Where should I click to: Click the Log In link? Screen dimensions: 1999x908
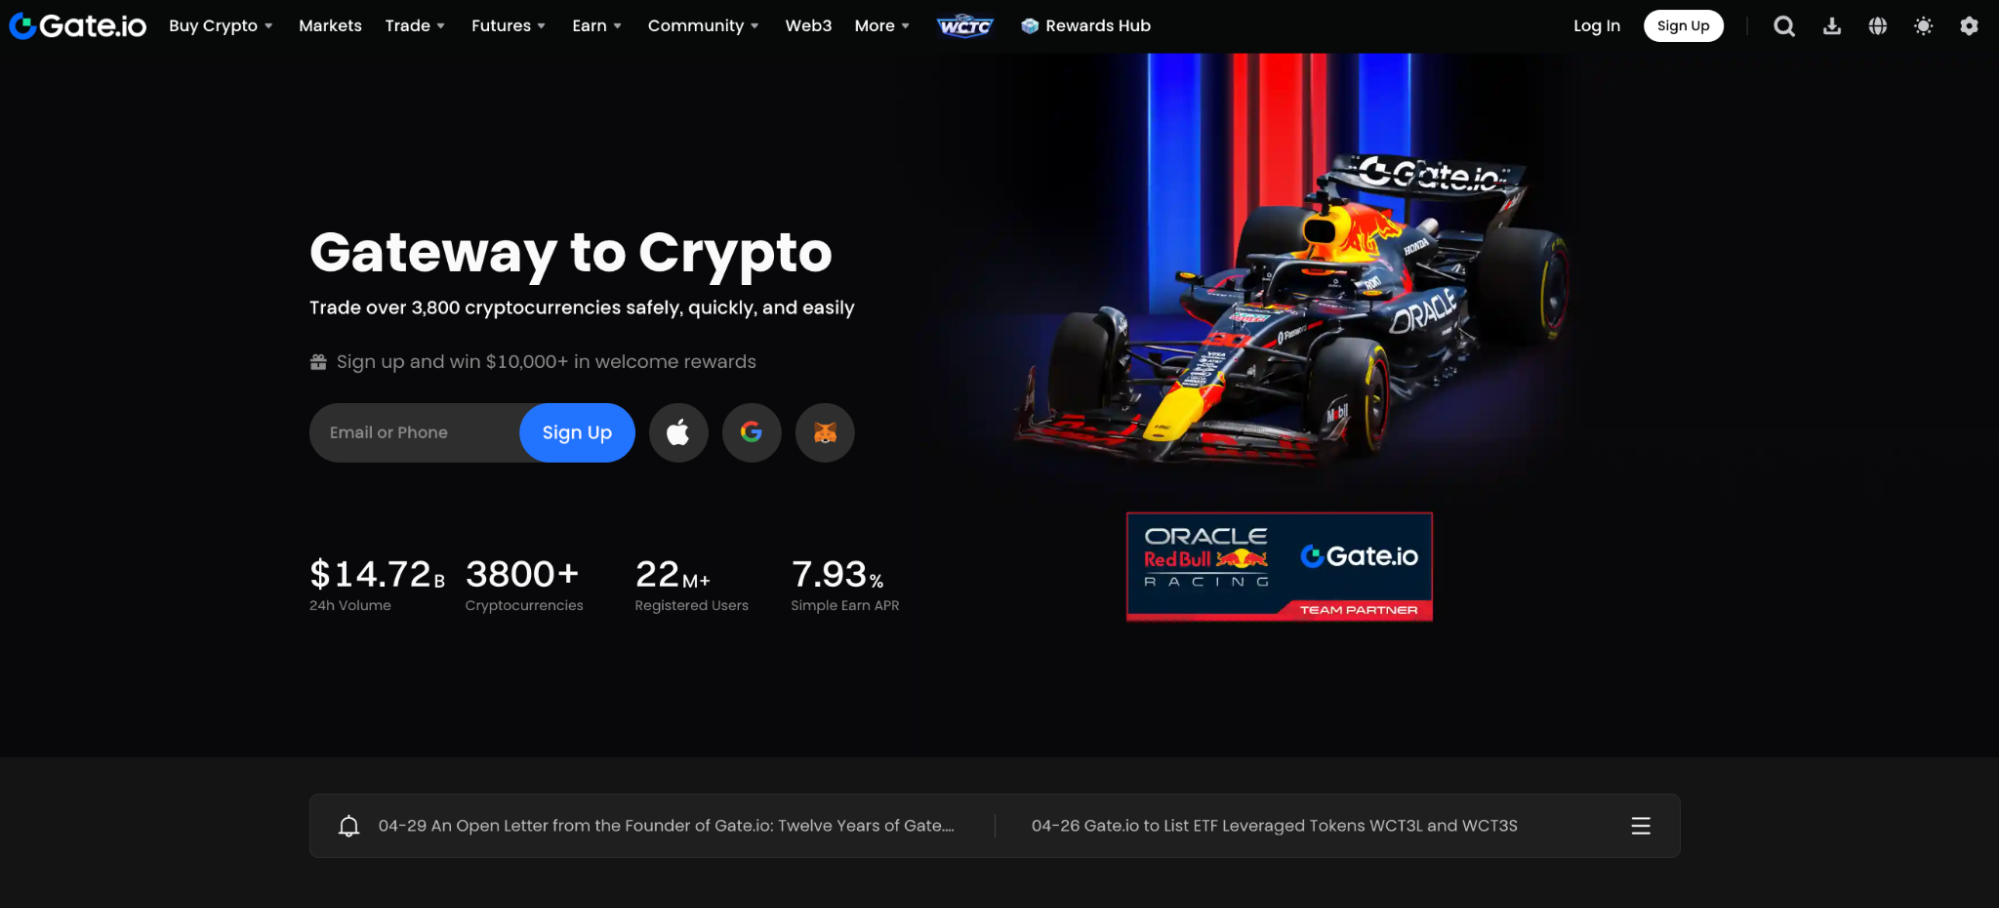click(1596, 26)
